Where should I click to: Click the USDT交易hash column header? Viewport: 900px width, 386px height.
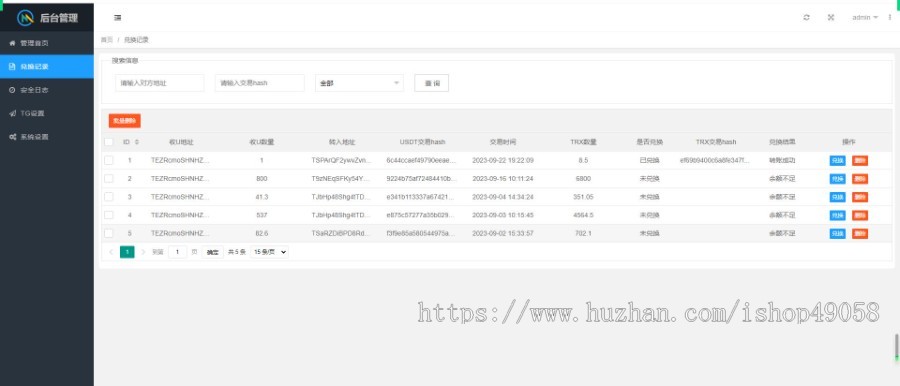pos(422,142)
